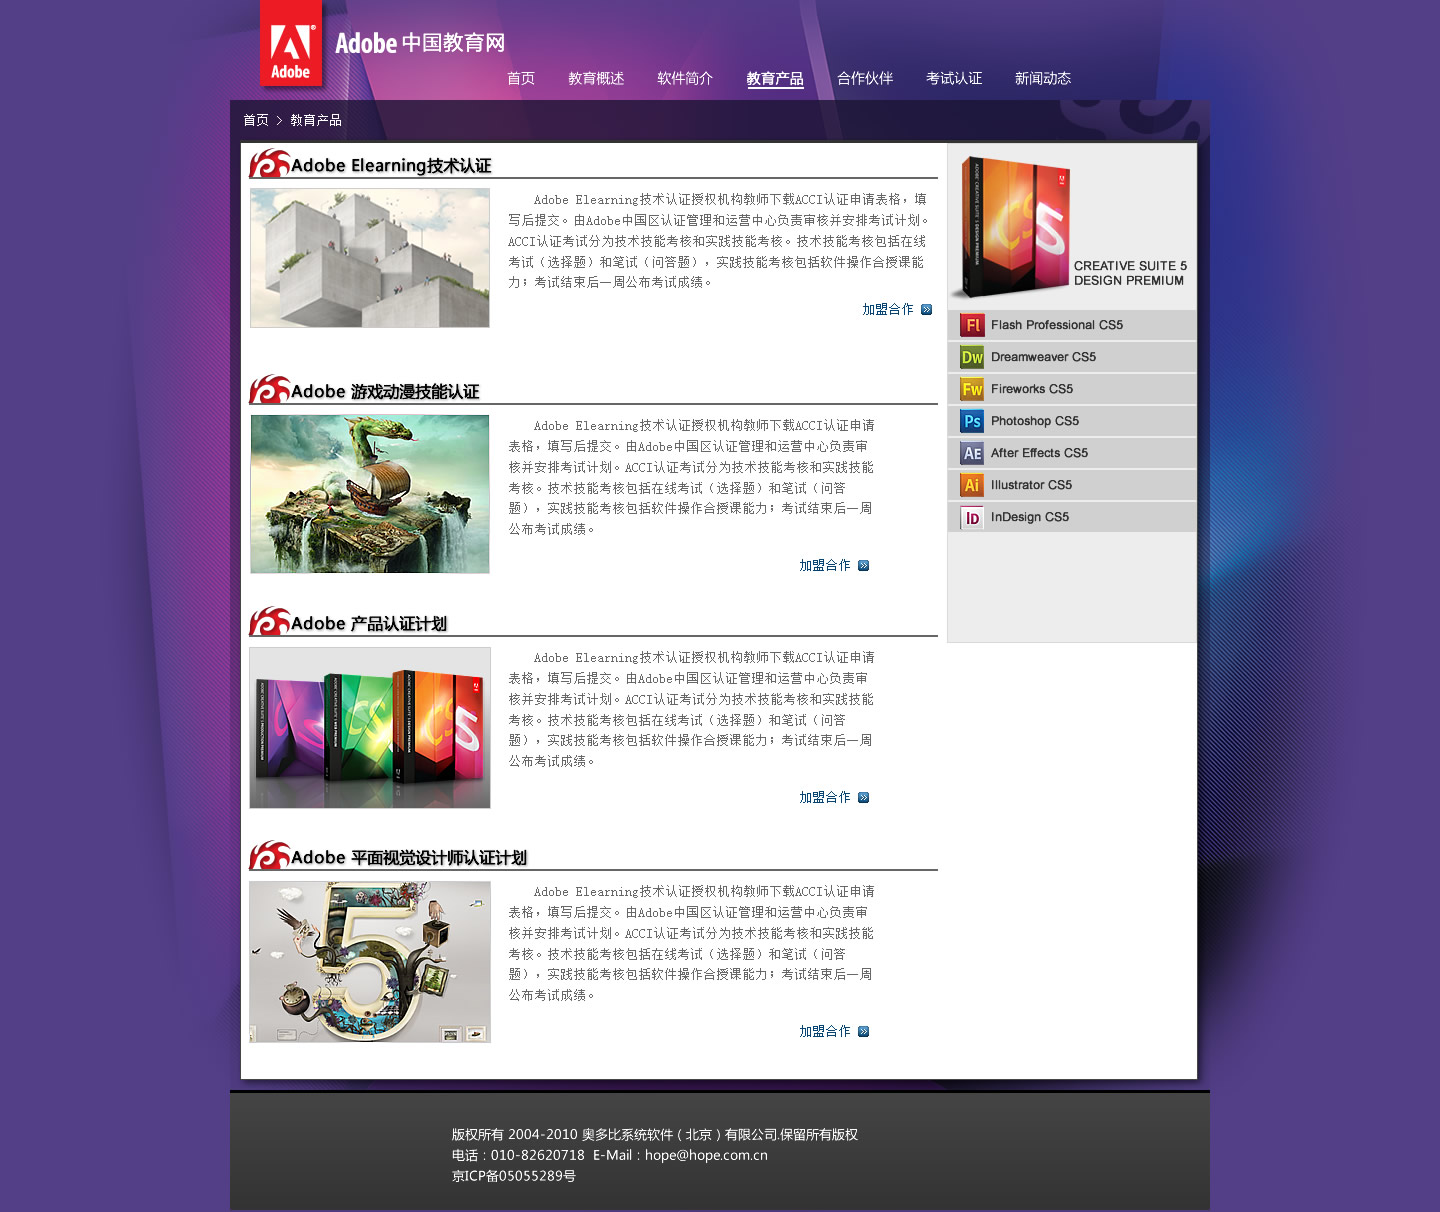Screen dimensions: 1440x1212
Task: Click 首页 in the breadcrumb
Action: pyautogui.click(x=256, y=120)
